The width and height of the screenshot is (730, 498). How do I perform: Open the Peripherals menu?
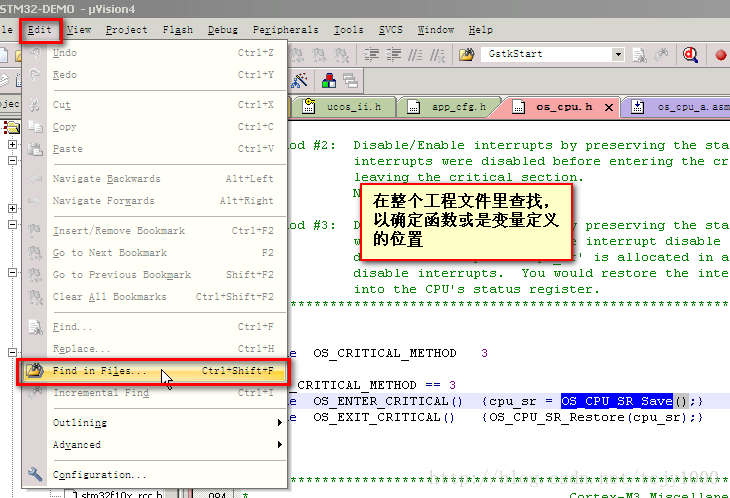pos(285,30)
